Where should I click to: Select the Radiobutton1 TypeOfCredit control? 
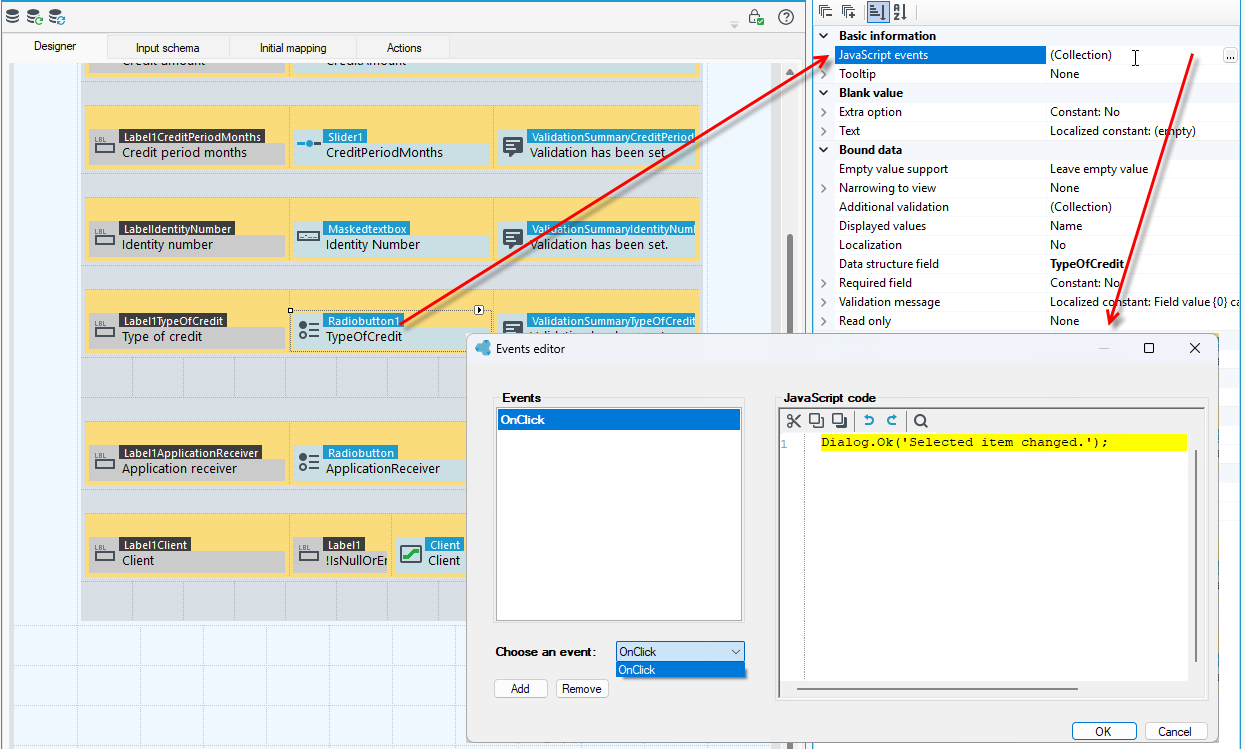tap(391, 329)
